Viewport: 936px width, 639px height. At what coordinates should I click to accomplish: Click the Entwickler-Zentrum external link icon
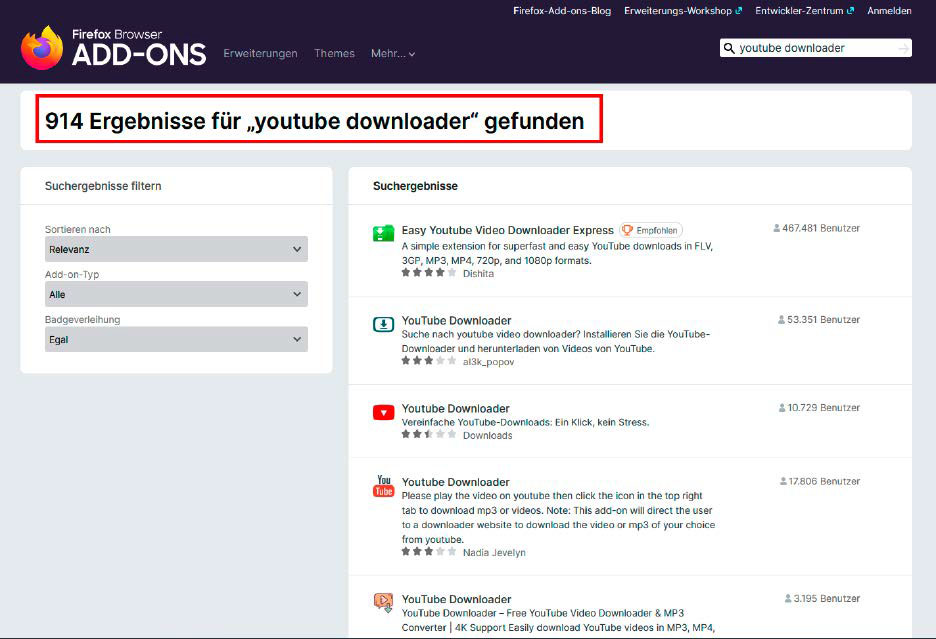click(850, 11)
